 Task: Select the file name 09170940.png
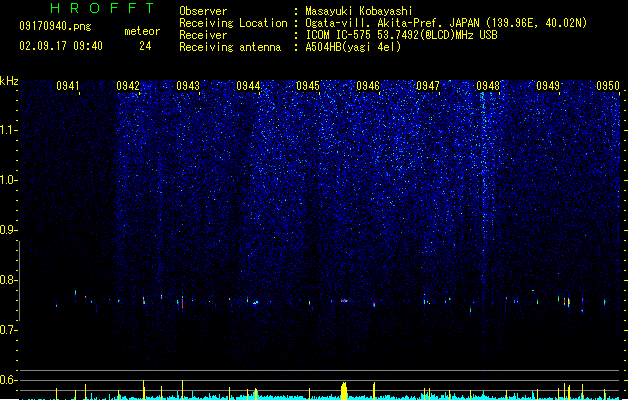tap(55, 26)
